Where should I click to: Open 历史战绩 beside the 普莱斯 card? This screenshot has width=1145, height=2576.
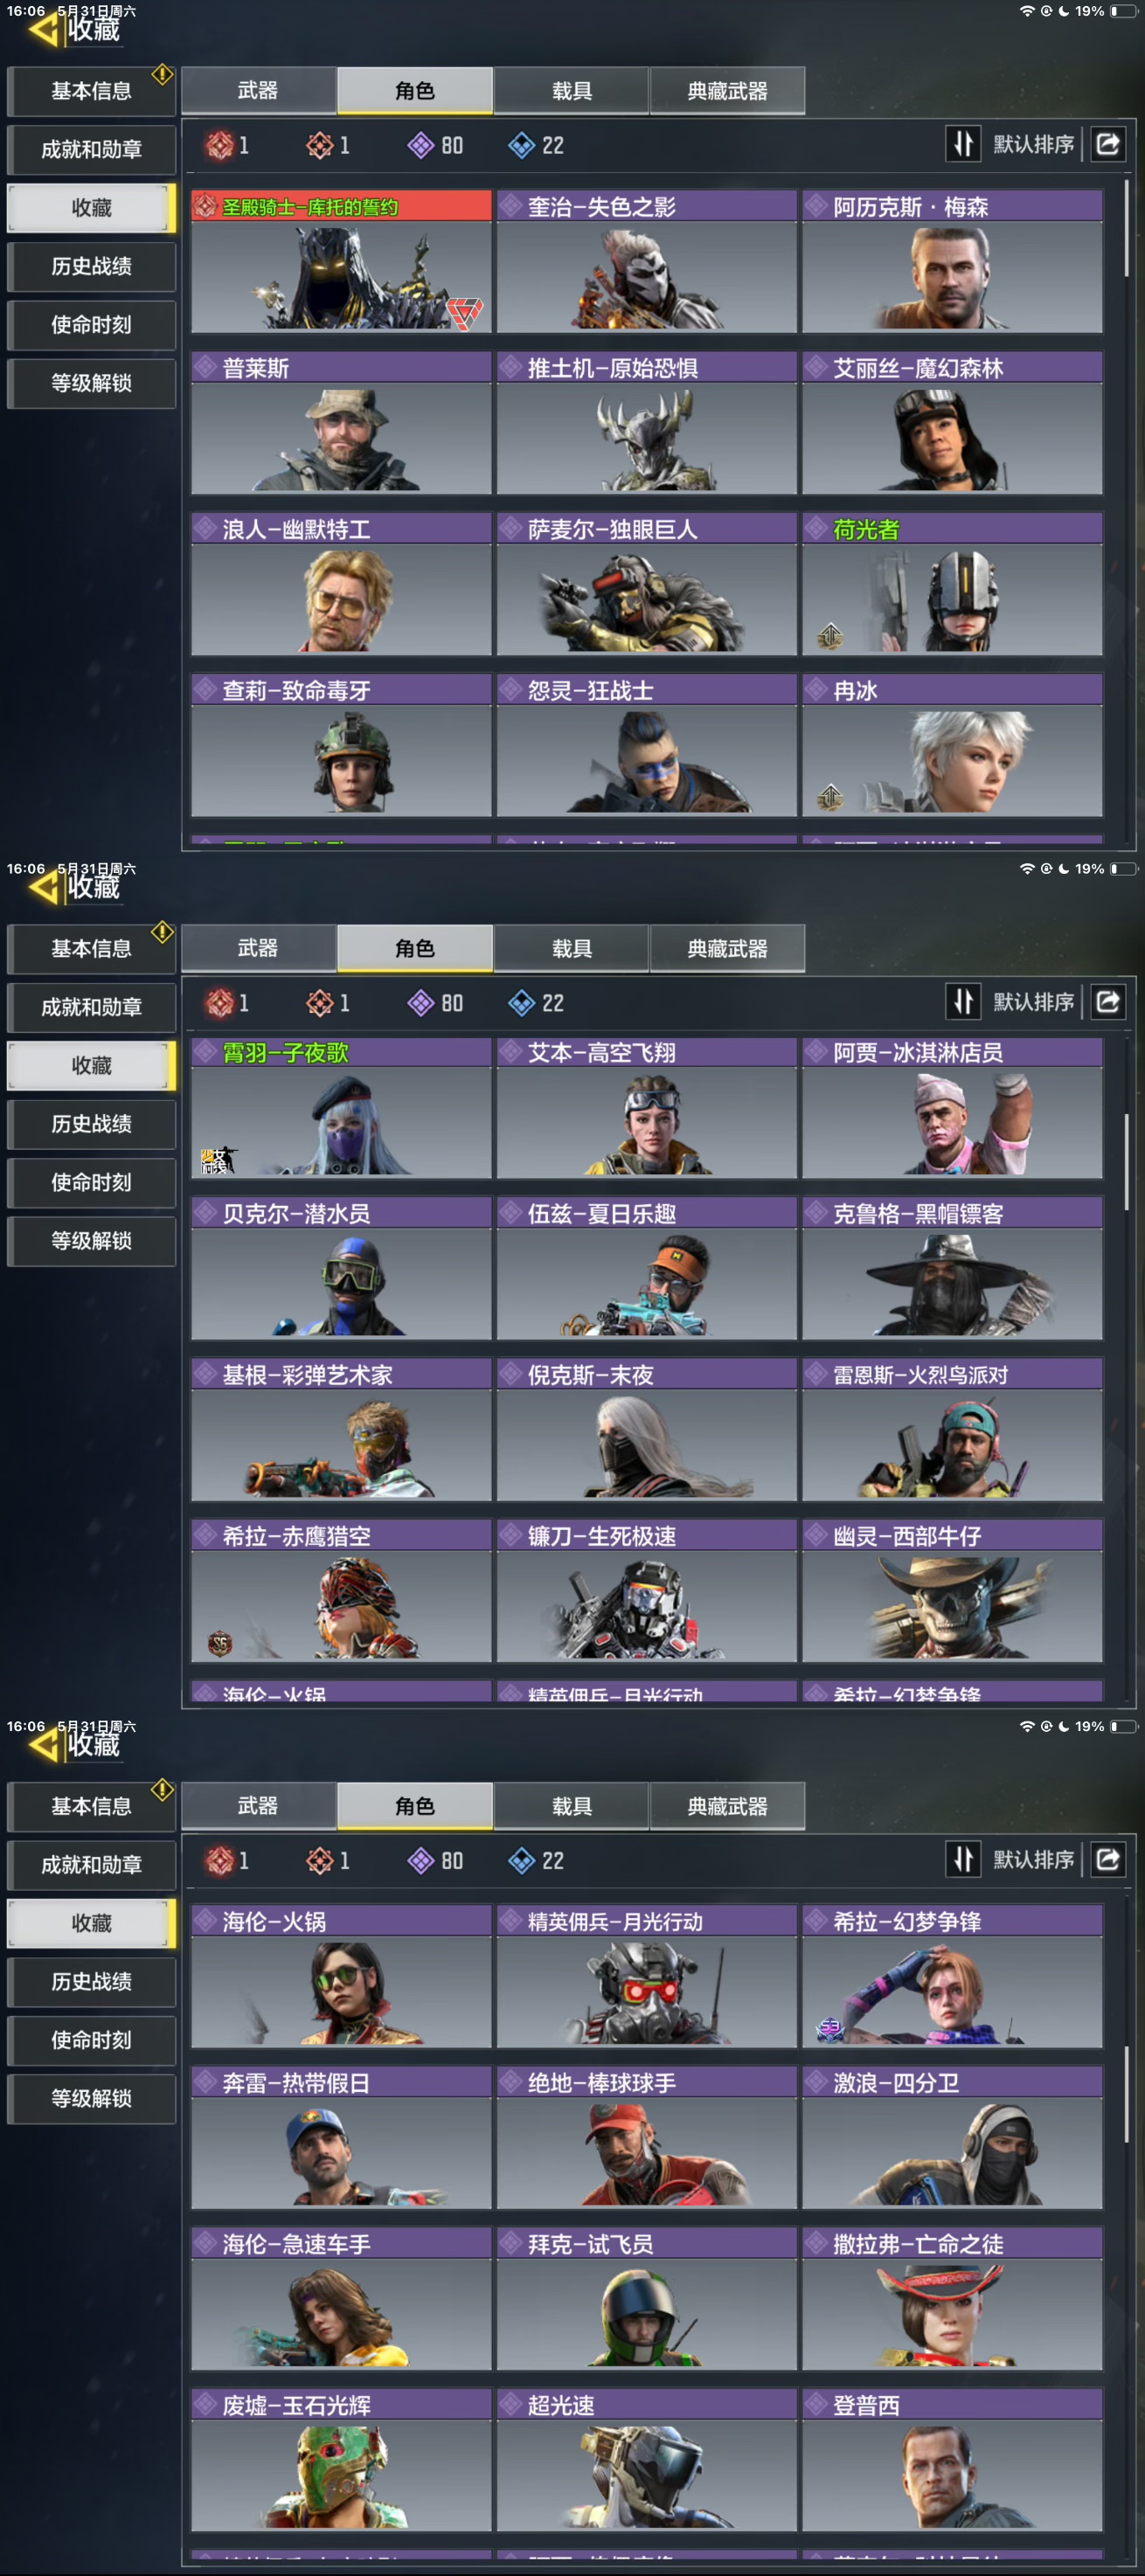[91, 266]
